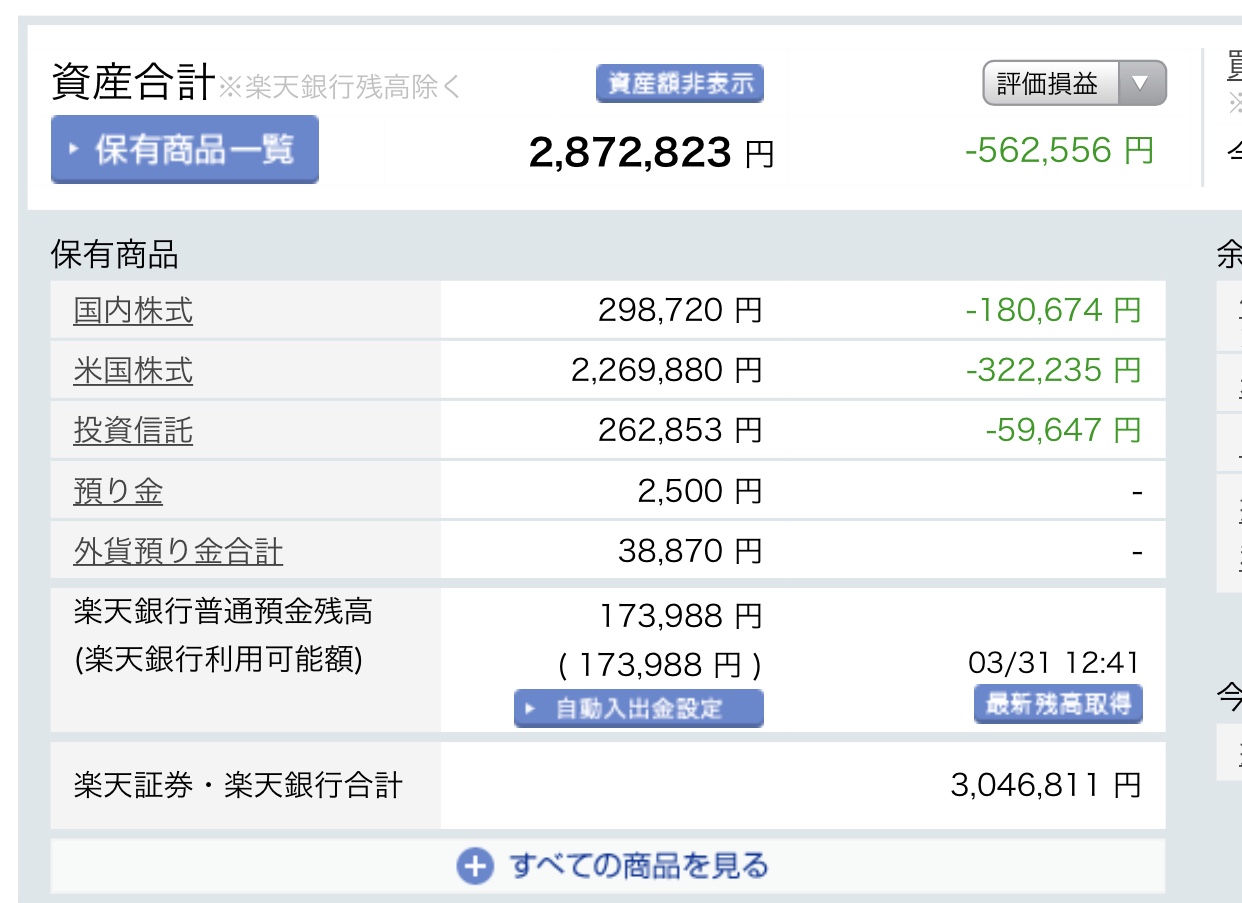The height and width of the screenshot is (903, 1242).
Task: Open the 米国株式 link
Action: [133, 371]
